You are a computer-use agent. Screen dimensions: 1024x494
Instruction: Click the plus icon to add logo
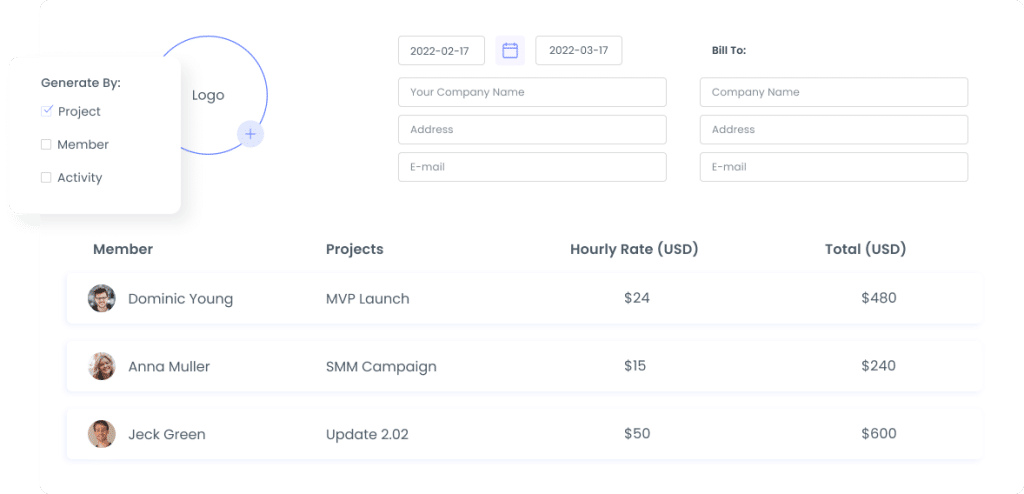[250, 134]
